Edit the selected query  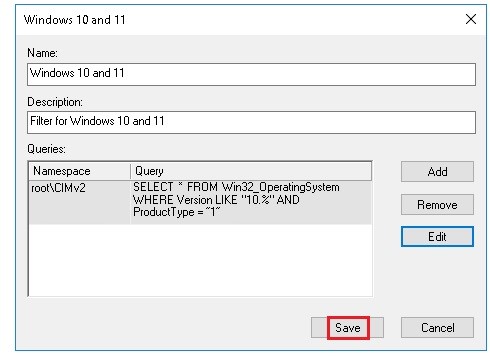(437, 237)
